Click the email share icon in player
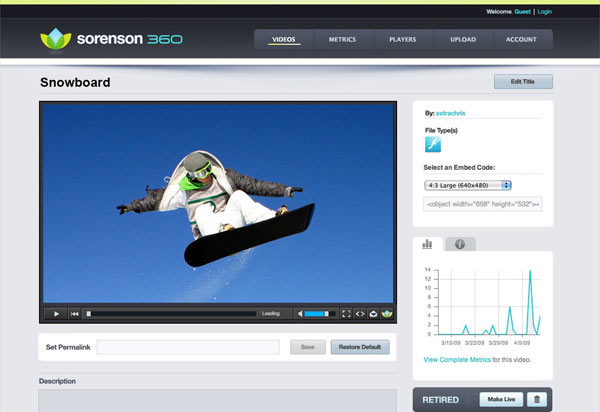The image size is (600, 412). click(373, 313)
